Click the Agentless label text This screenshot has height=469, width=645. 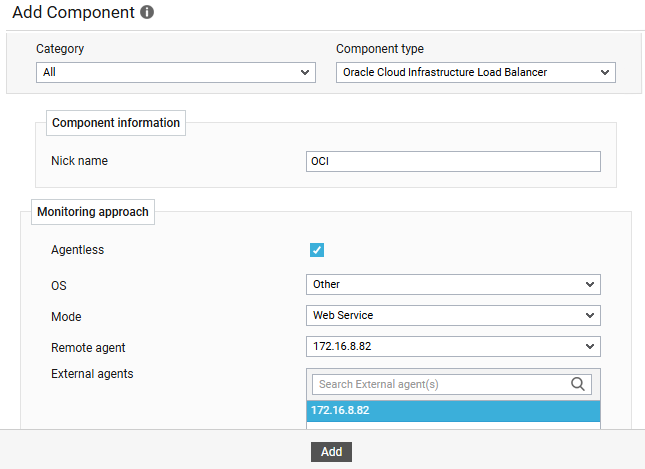click(77, 250)
